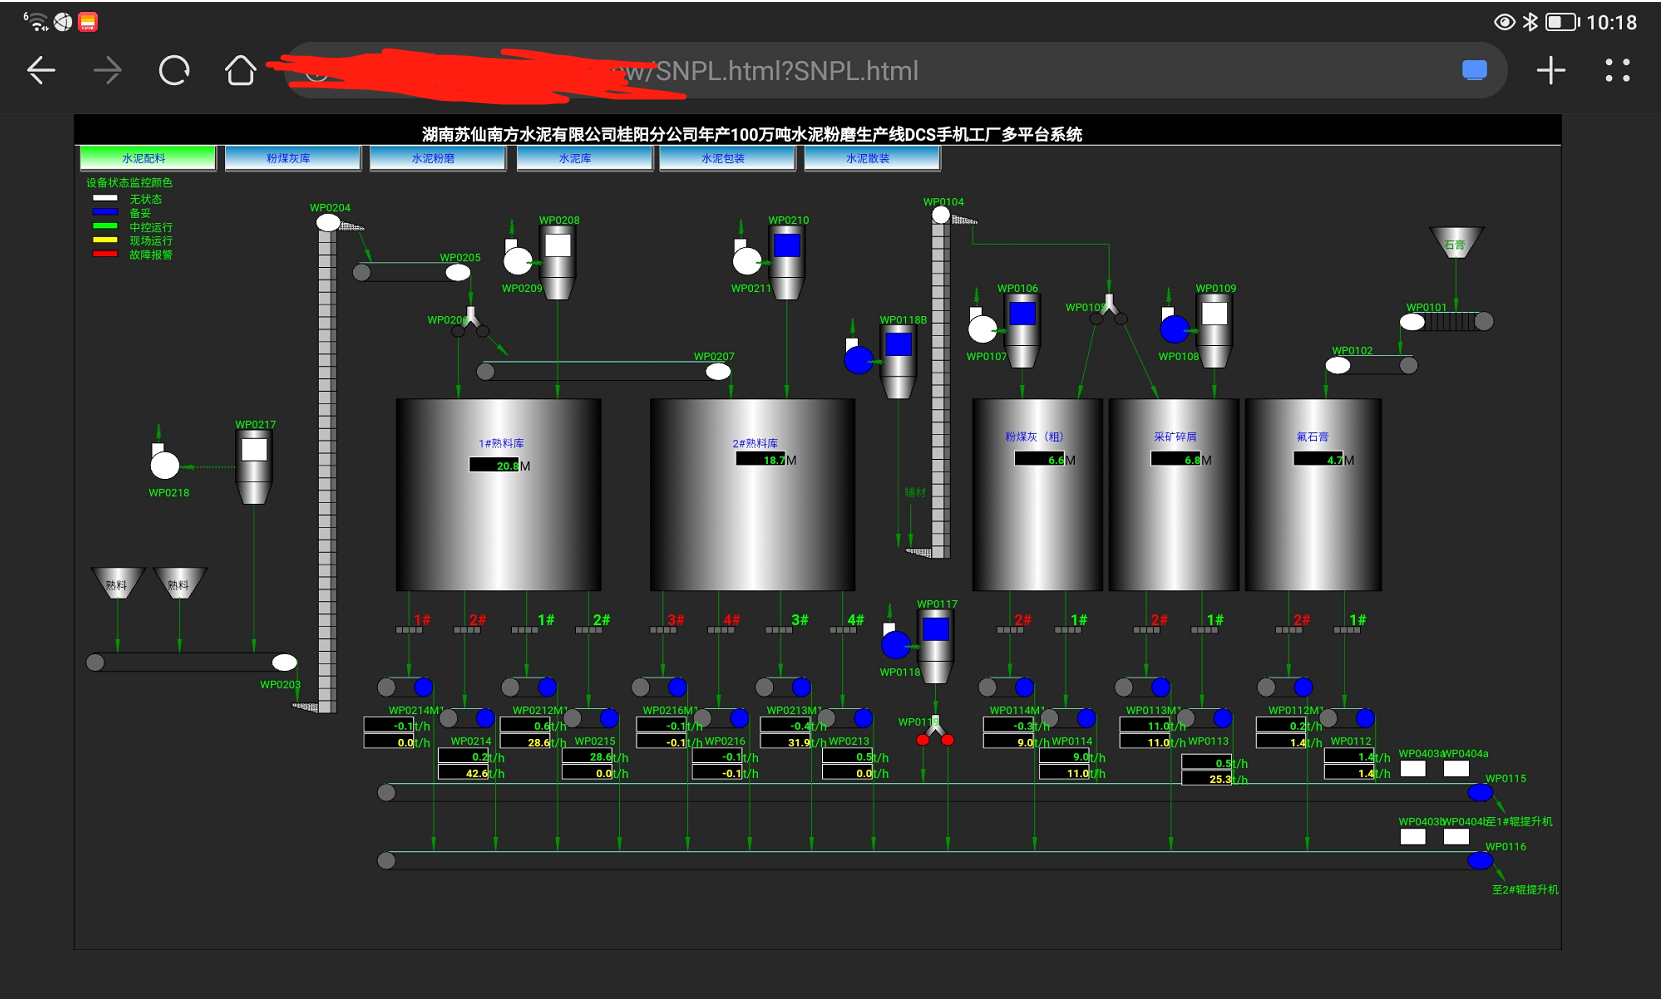This screenshot has height=1002, width=1664.
Task: Click the WP0218 fan icon
Action: click(164, 465)
